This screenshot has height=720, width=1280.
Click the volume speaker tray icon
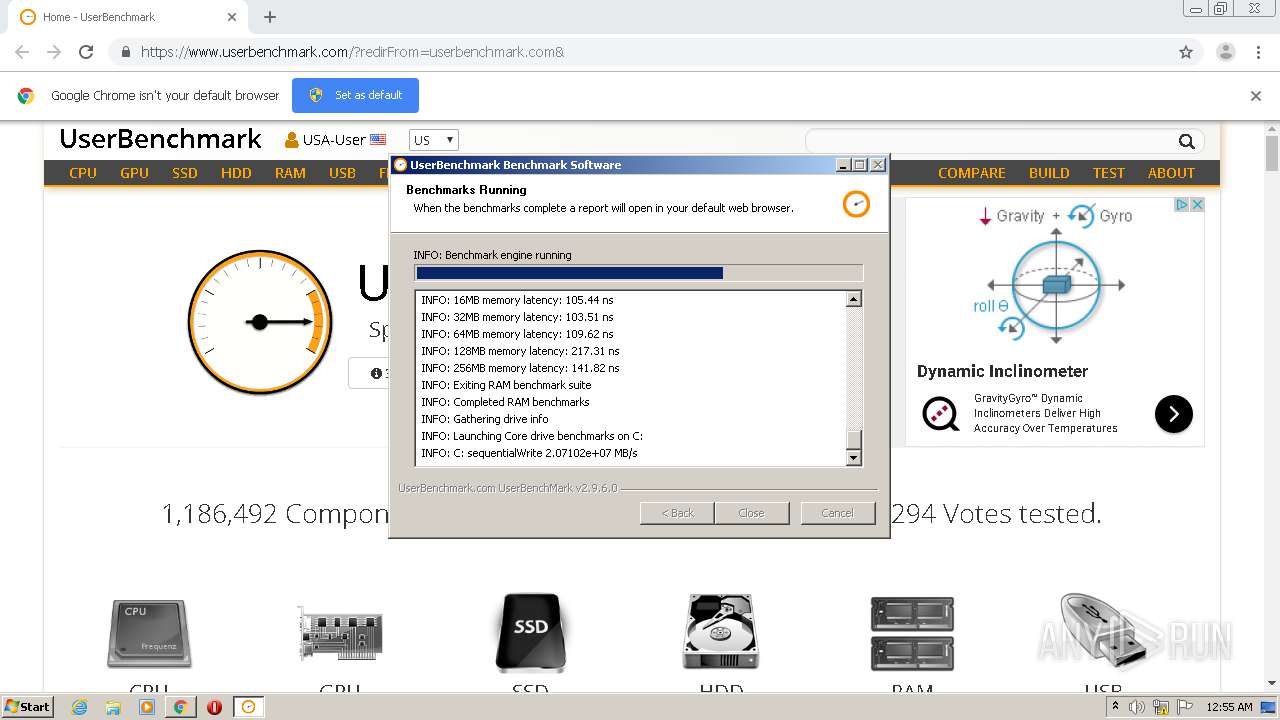pyautogui.click(x=1137, y=707)
